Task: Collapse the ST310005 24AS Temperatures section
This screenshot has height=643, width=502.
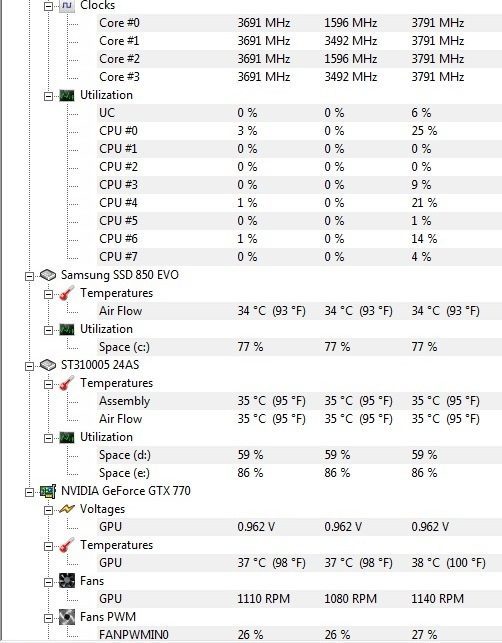Action: 48,384
